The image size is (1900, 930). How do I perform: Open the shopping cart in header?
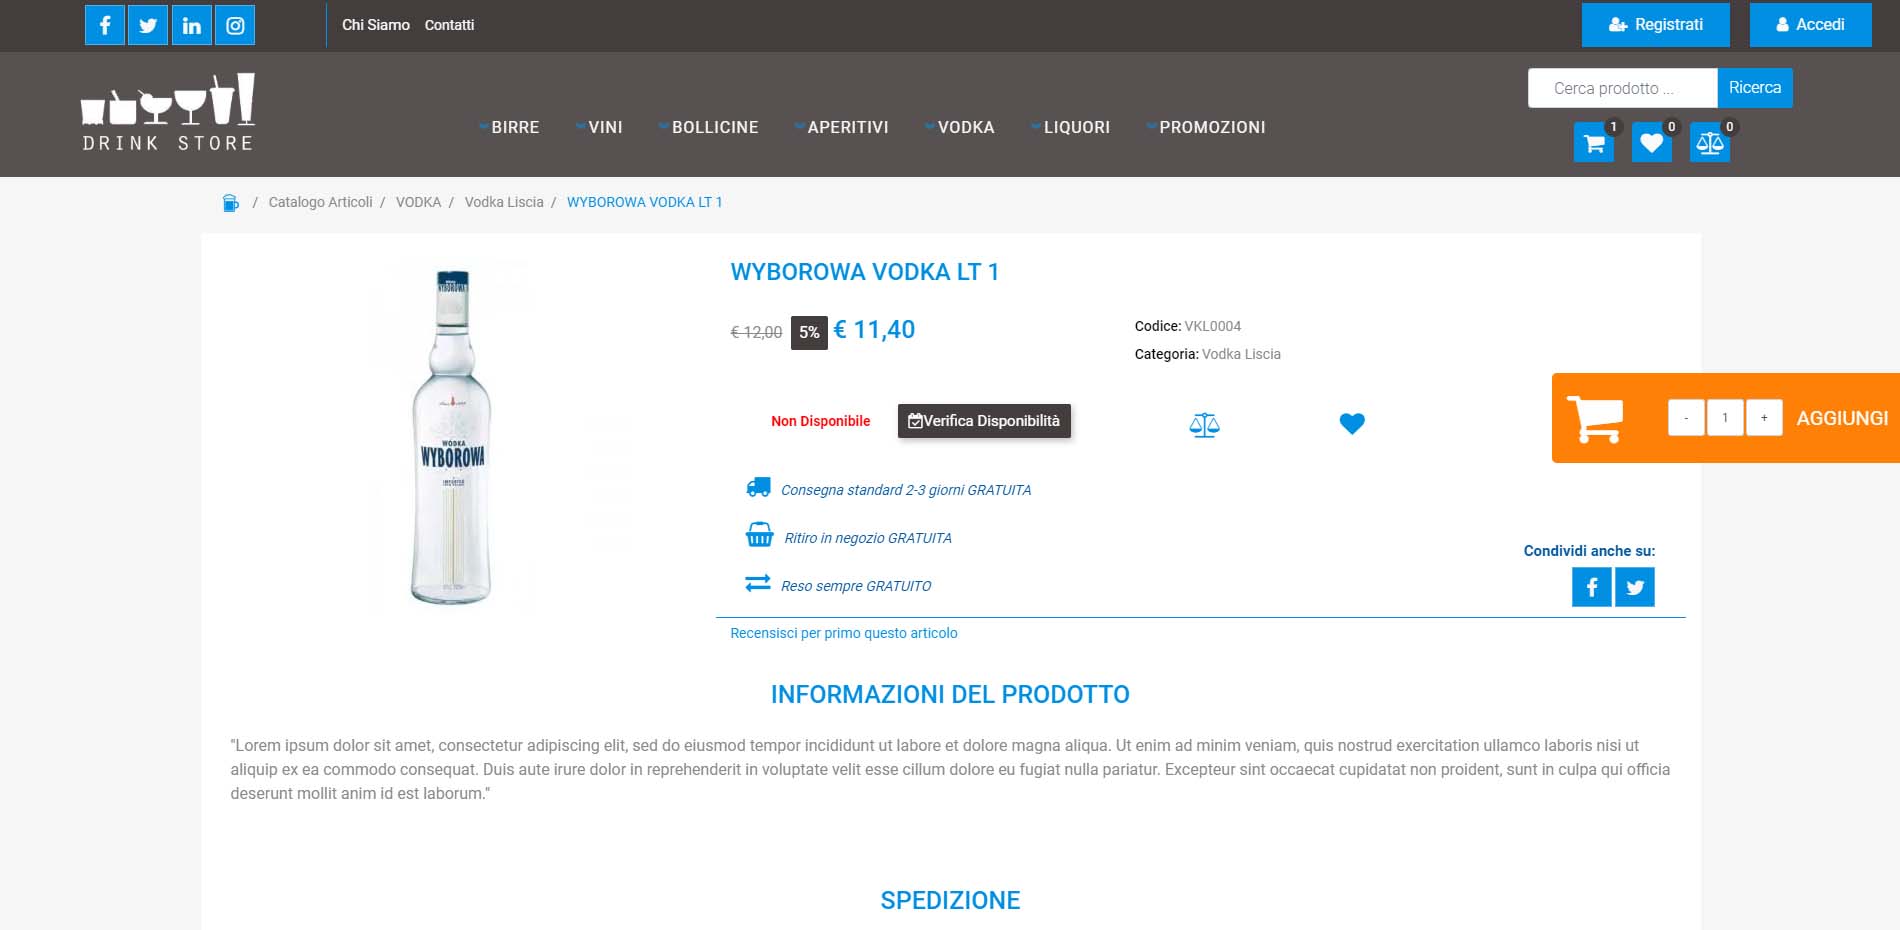click(1594, 143)
